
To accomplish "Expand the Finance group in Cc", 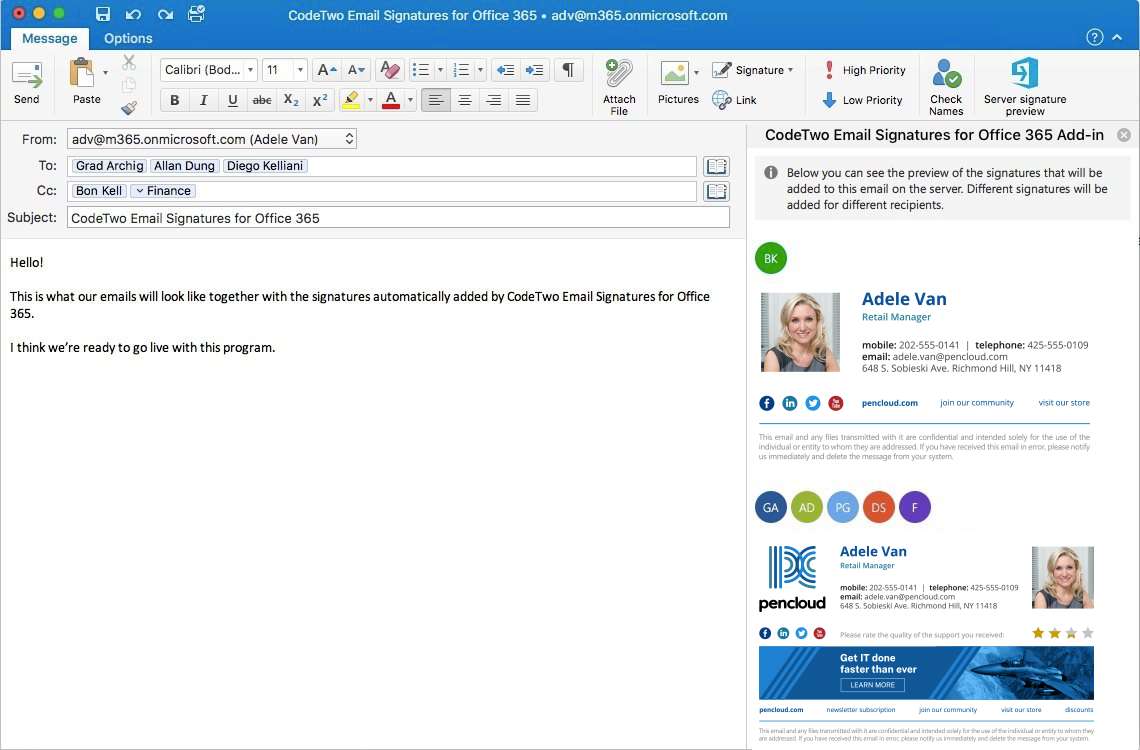I will pyautogui.click(x=140, y=191).
